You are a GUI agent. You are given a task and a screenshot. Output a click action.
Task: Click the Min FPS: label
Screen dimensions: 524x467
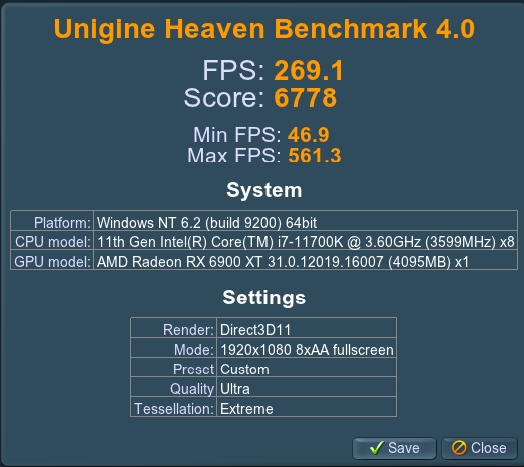coord(237,134)
